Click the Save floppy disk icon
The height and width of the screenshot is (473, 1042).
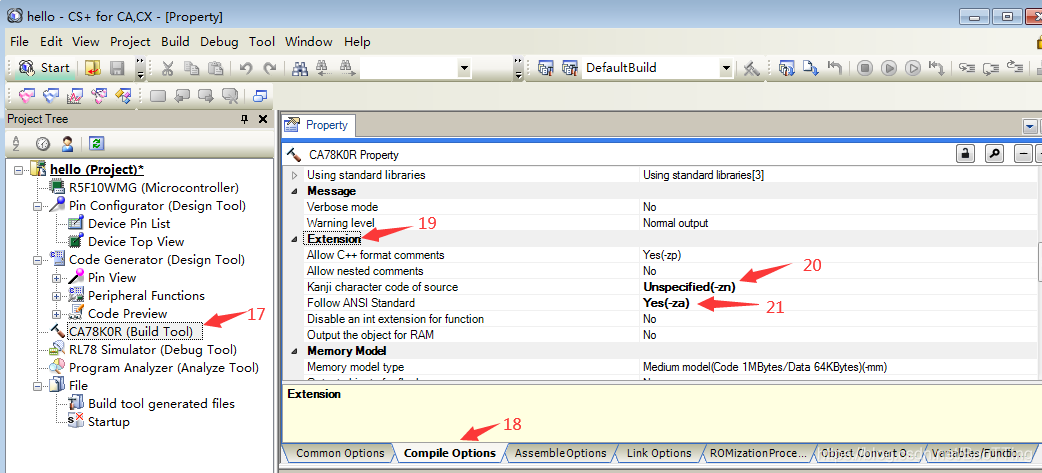coord(117,68)
